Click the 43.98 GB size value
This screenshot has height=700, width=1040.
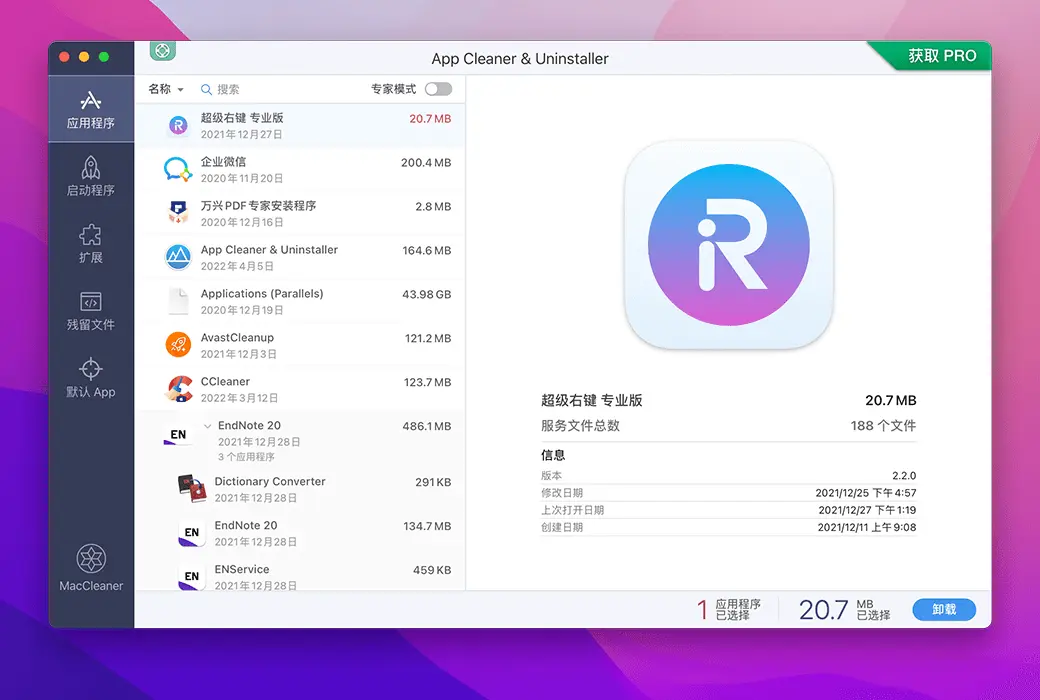point(426,294)
